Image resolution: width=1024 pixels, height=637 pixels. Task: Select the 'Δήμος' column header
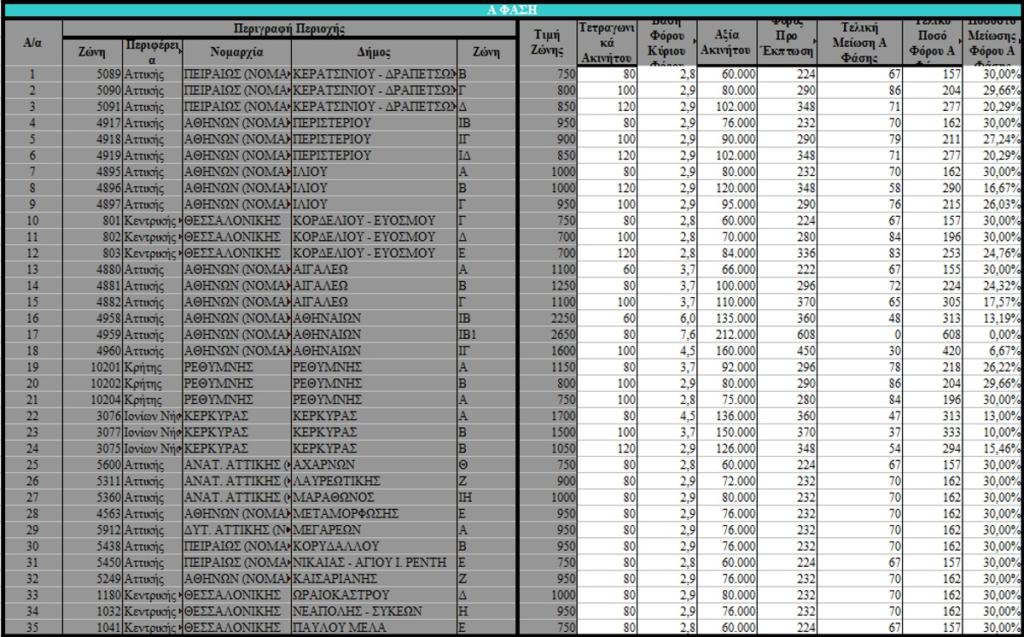[373, 51]
